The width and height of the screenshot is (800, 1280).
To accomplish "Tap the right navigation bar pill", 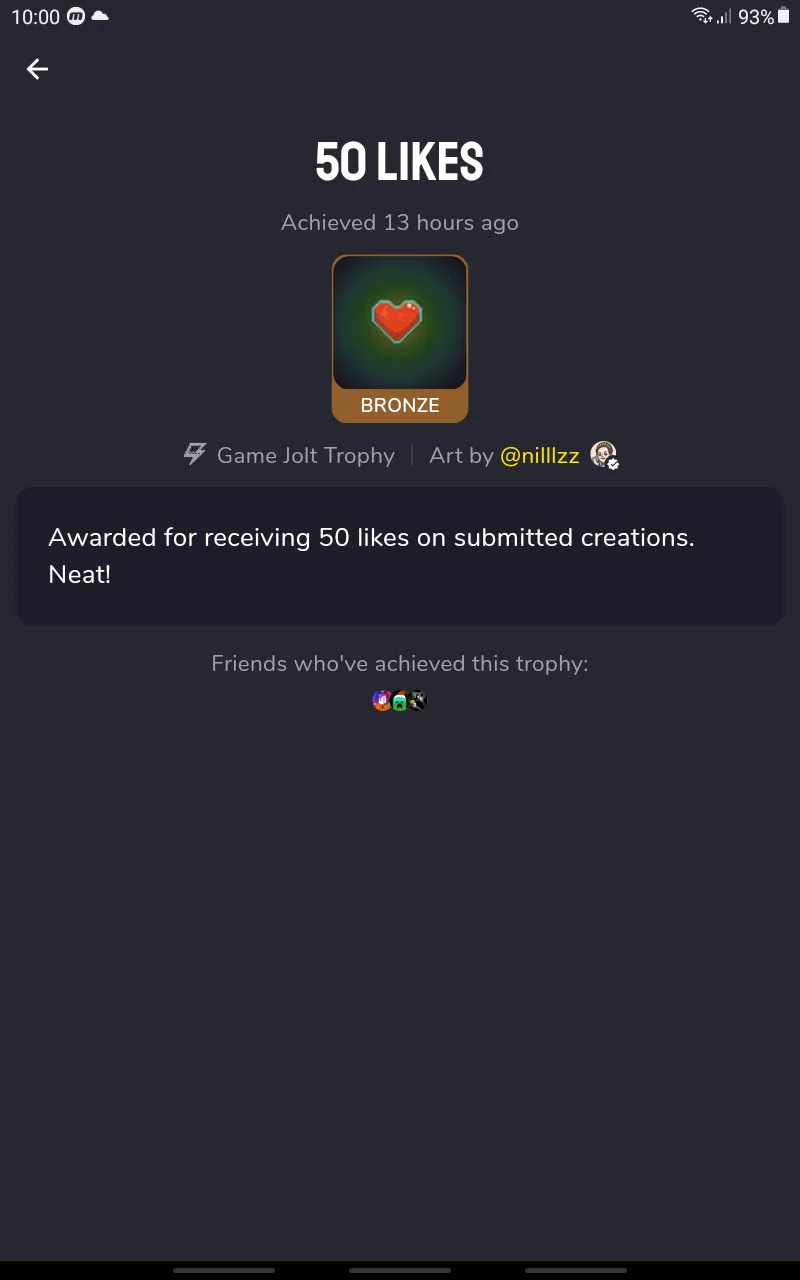I will click(576, 1270).
